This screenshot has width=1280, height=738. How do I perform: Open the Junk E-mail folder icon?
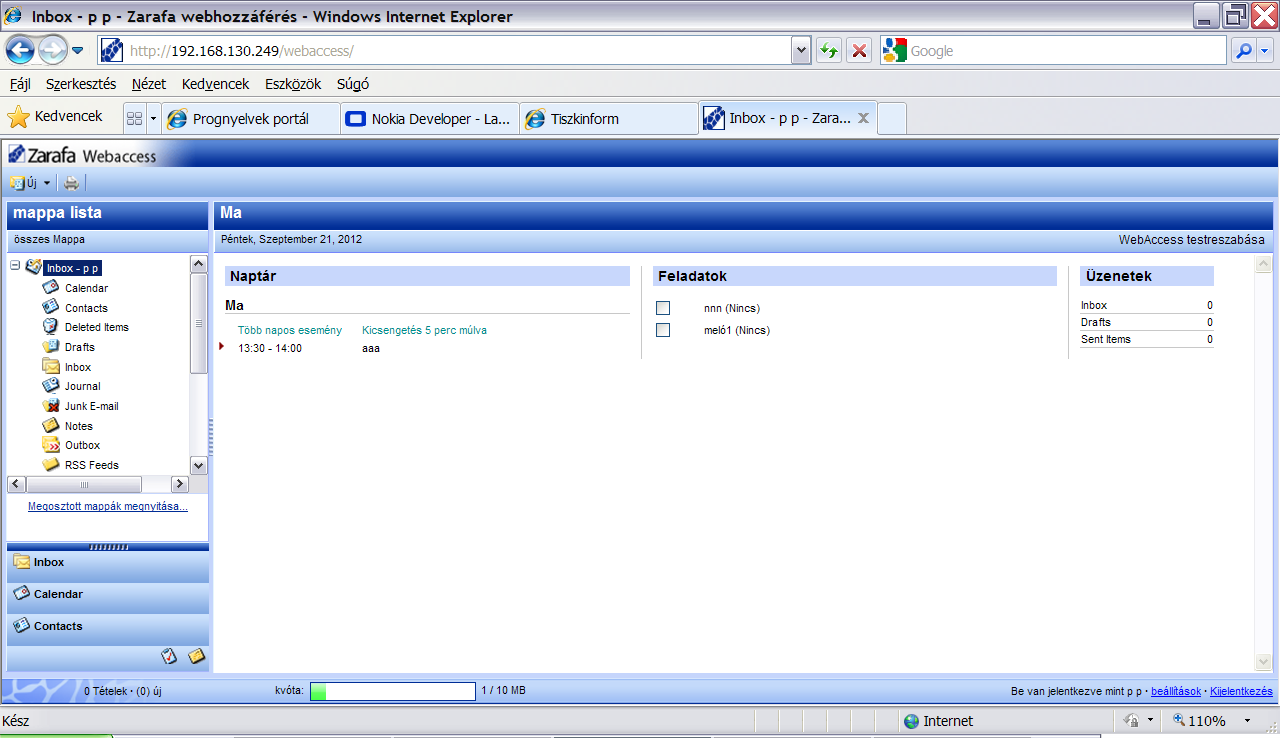pyautogui.click(x=50, y=405)
